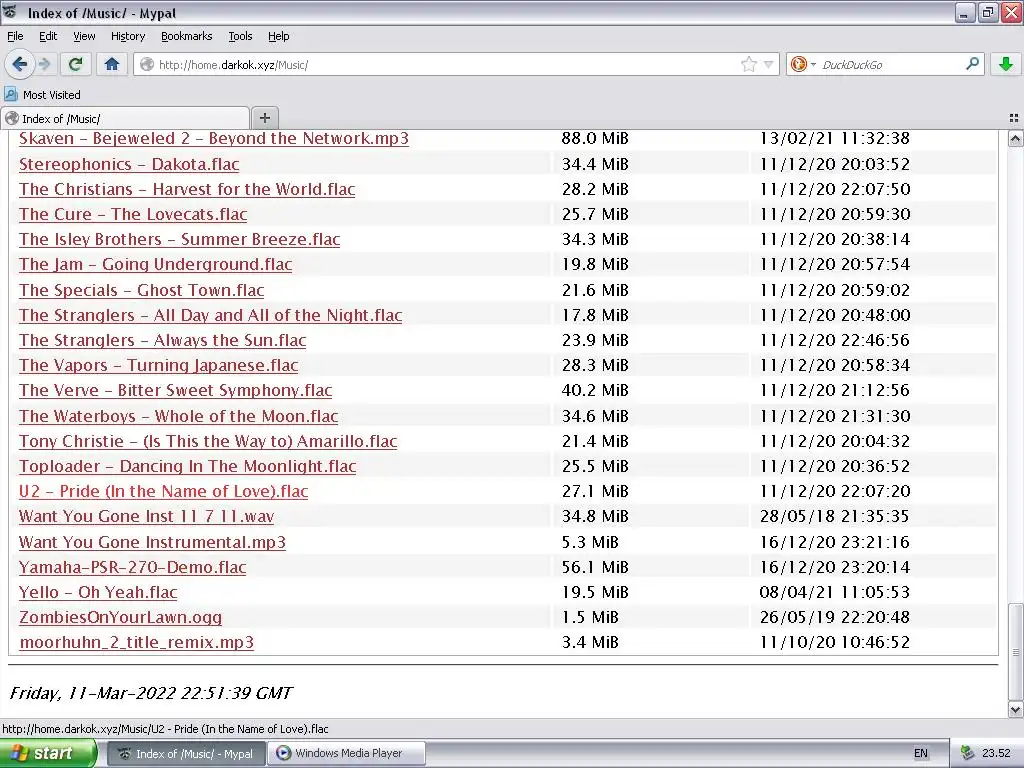Open moorhuhn_2_title_remix.mp3 link
Viewport: 1024px width, 768px height.
136,643
